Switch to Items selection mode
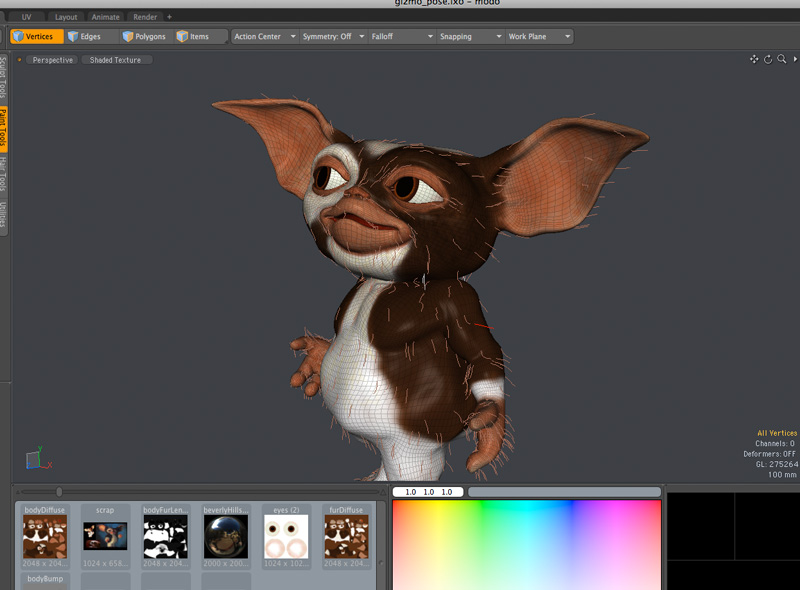Viewport: 800px width, 590px height. [x=200, y=36]
